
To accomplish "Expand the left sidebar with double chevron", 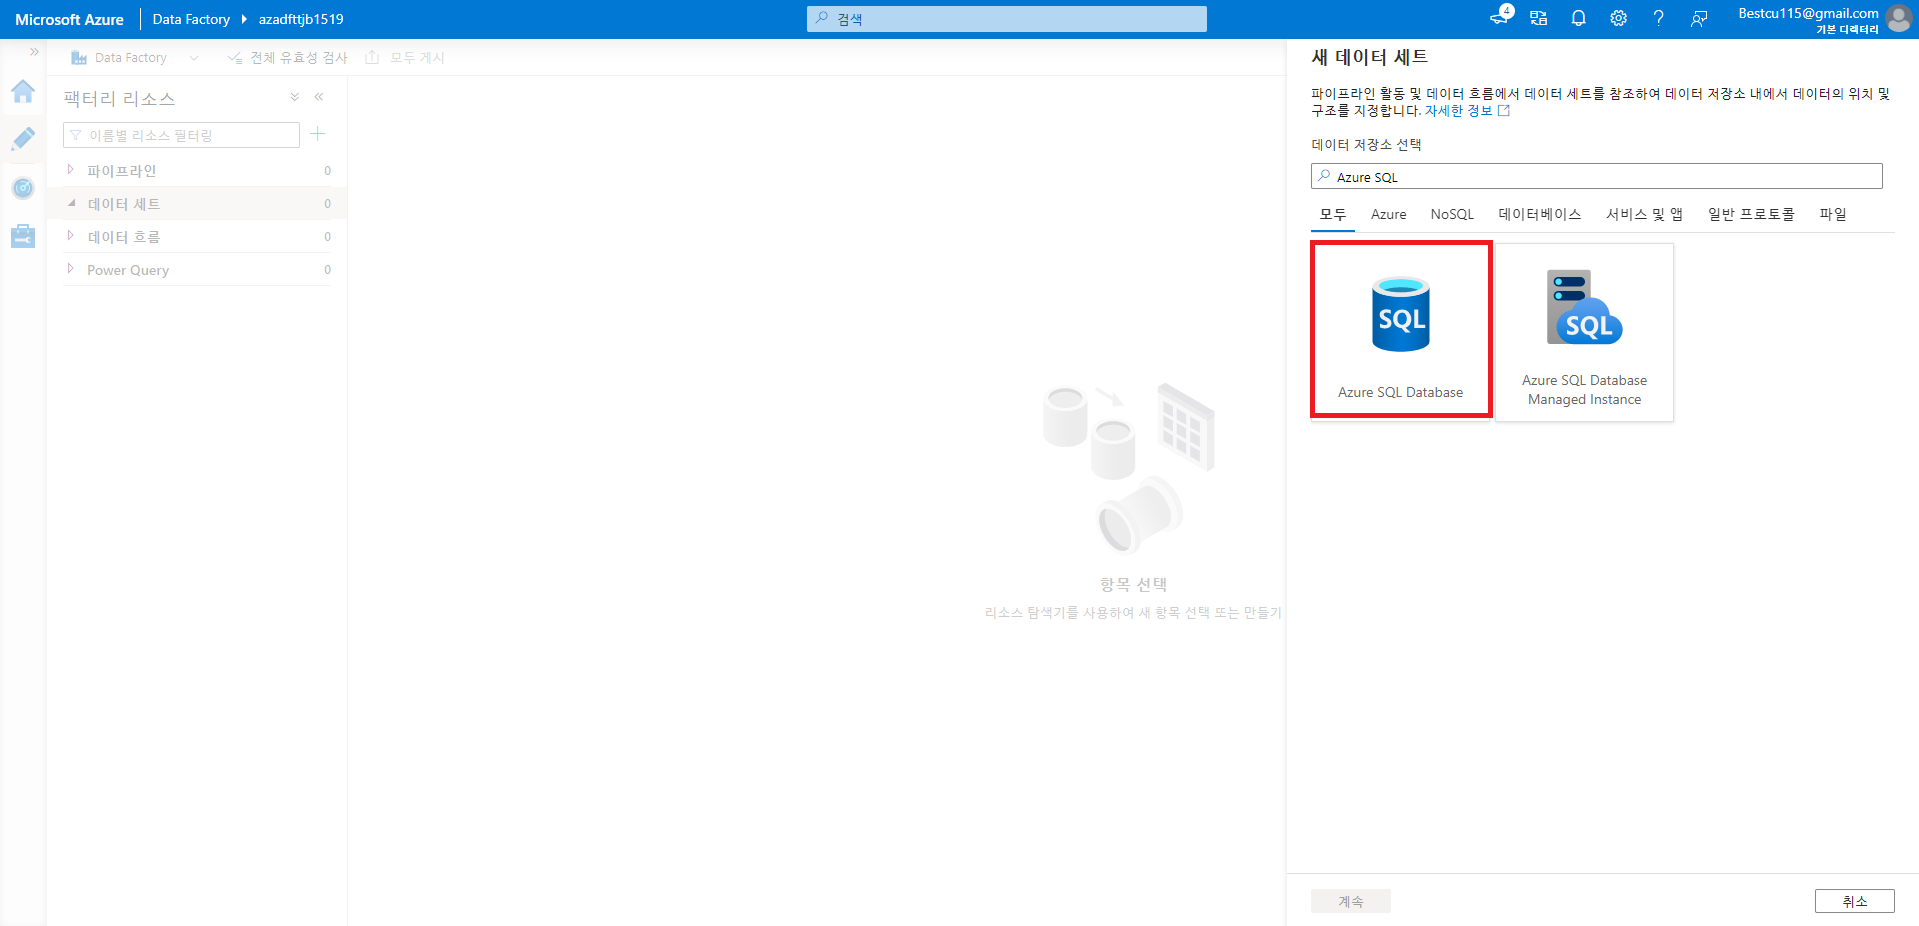I will point(34,52).
